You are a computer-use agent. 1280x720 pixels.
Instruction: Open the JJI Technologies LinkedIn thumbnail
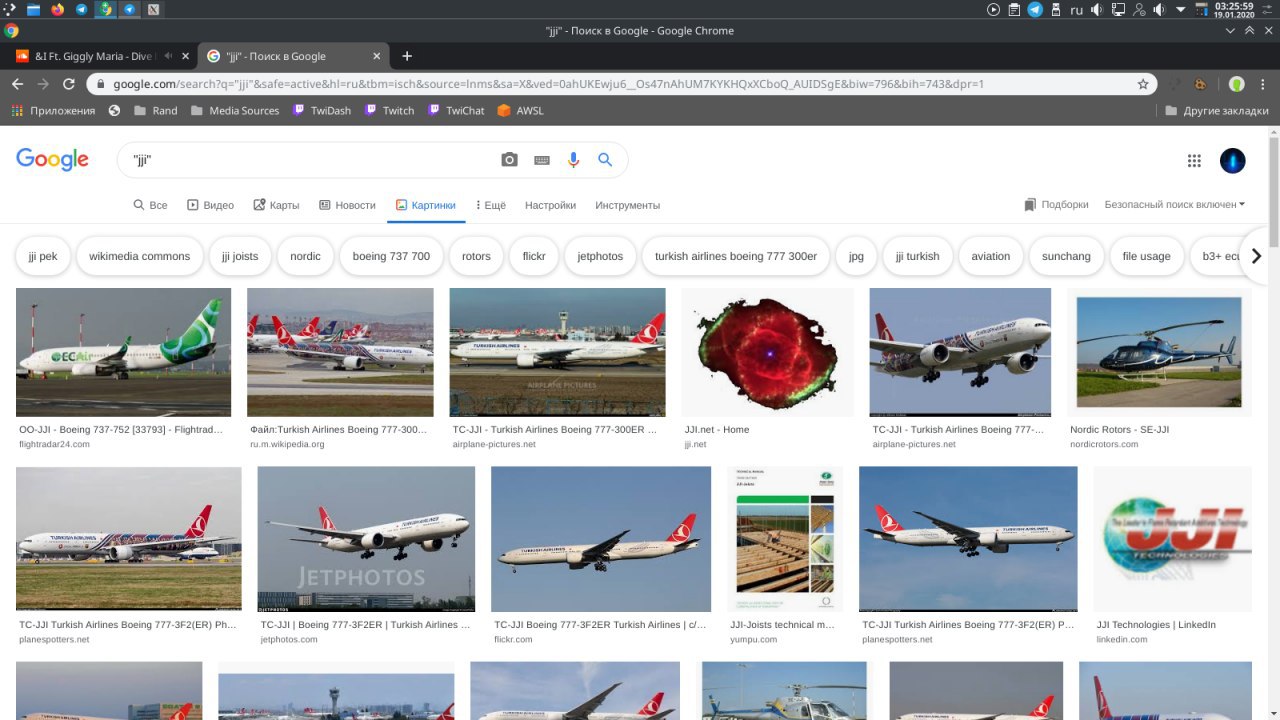tap(1172, 539)
